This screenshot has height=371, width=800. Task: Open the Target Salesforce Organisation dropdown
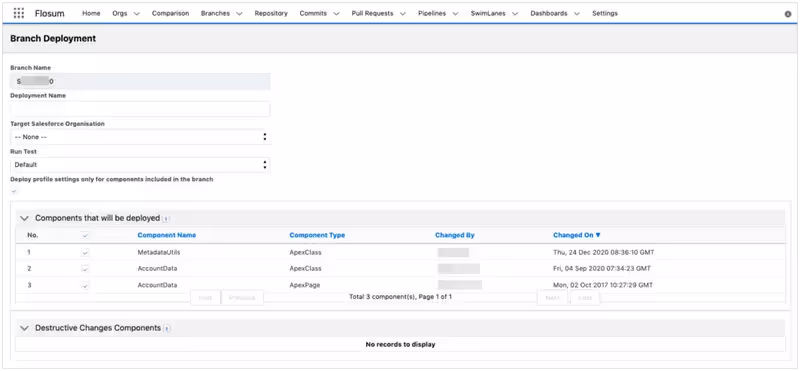click(140, 137)
